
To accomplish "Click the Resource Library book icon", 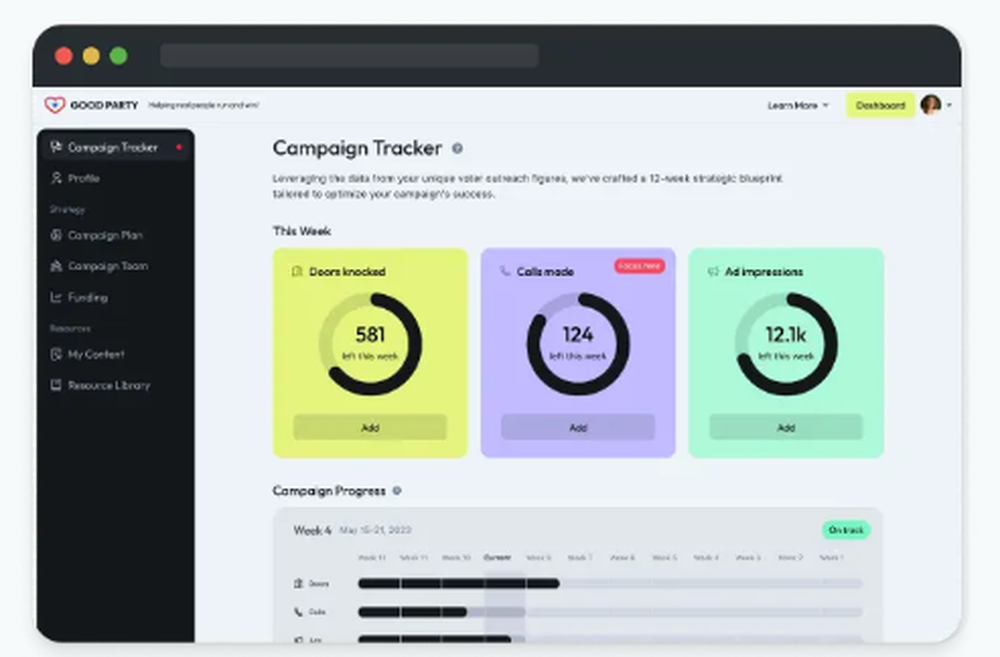I will click(56, 385).
